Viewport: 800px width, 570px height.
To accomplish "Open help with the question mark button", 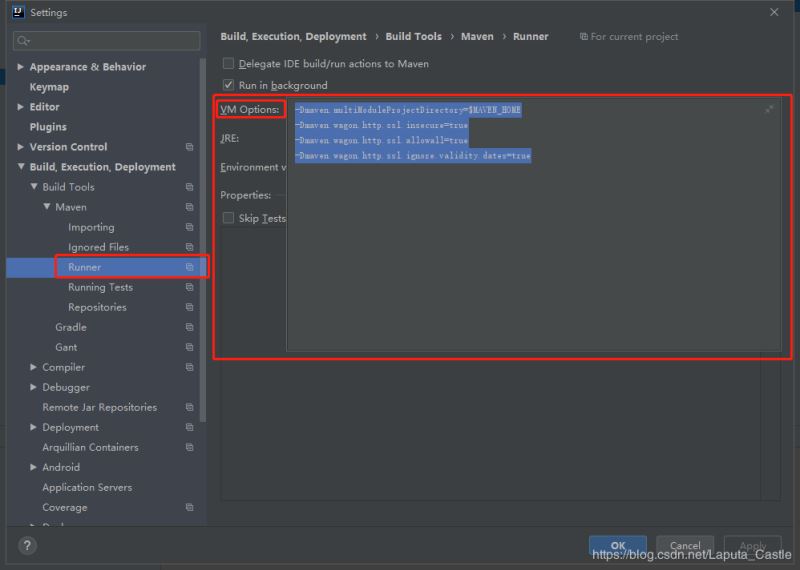I will [27, 546].
